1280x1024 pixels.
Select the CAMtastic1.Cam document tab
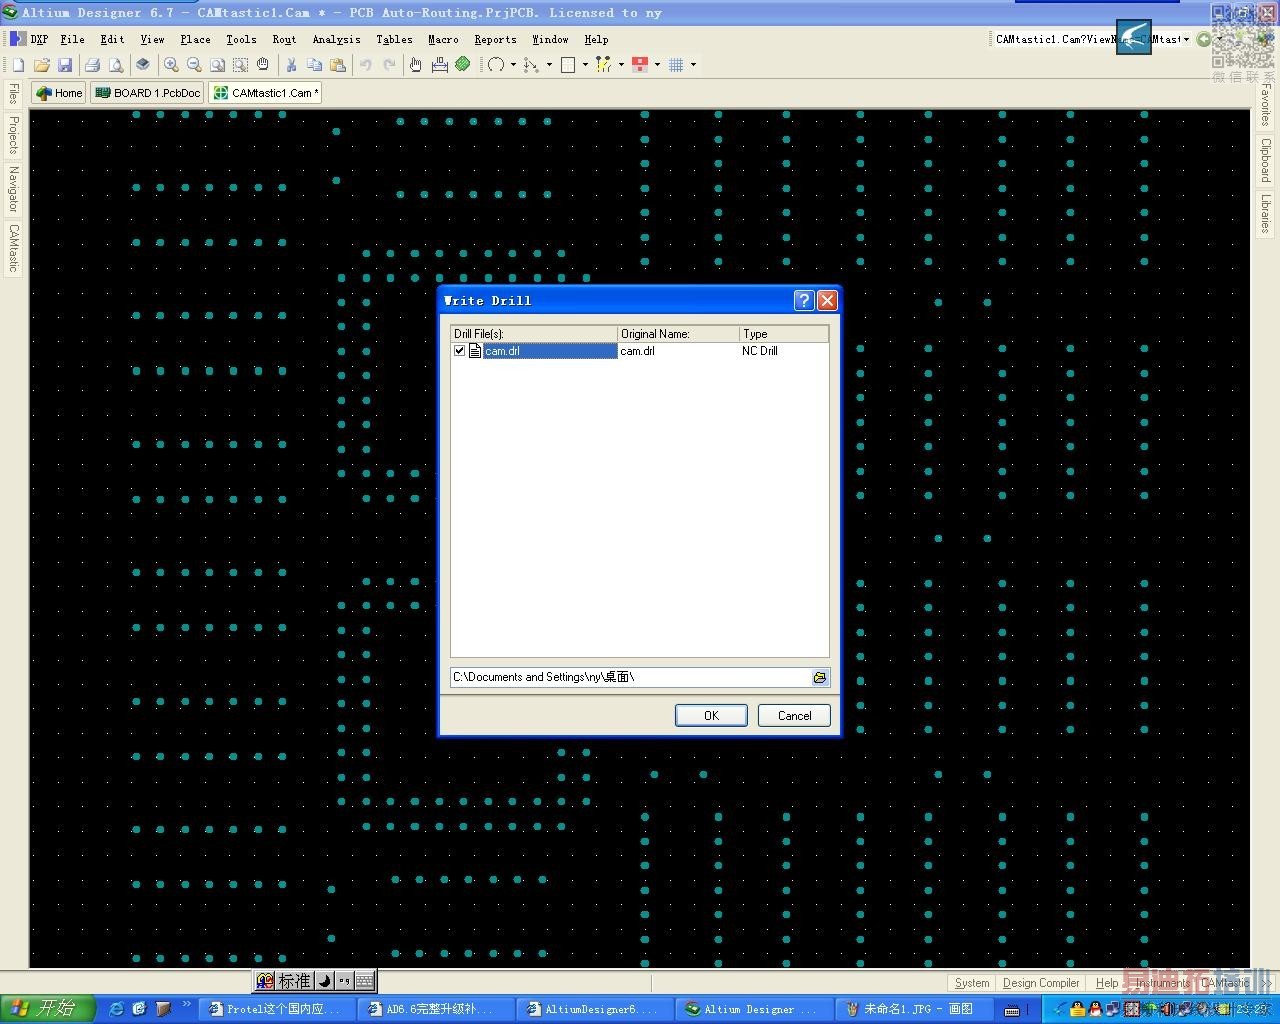click(x=266, y=93)
